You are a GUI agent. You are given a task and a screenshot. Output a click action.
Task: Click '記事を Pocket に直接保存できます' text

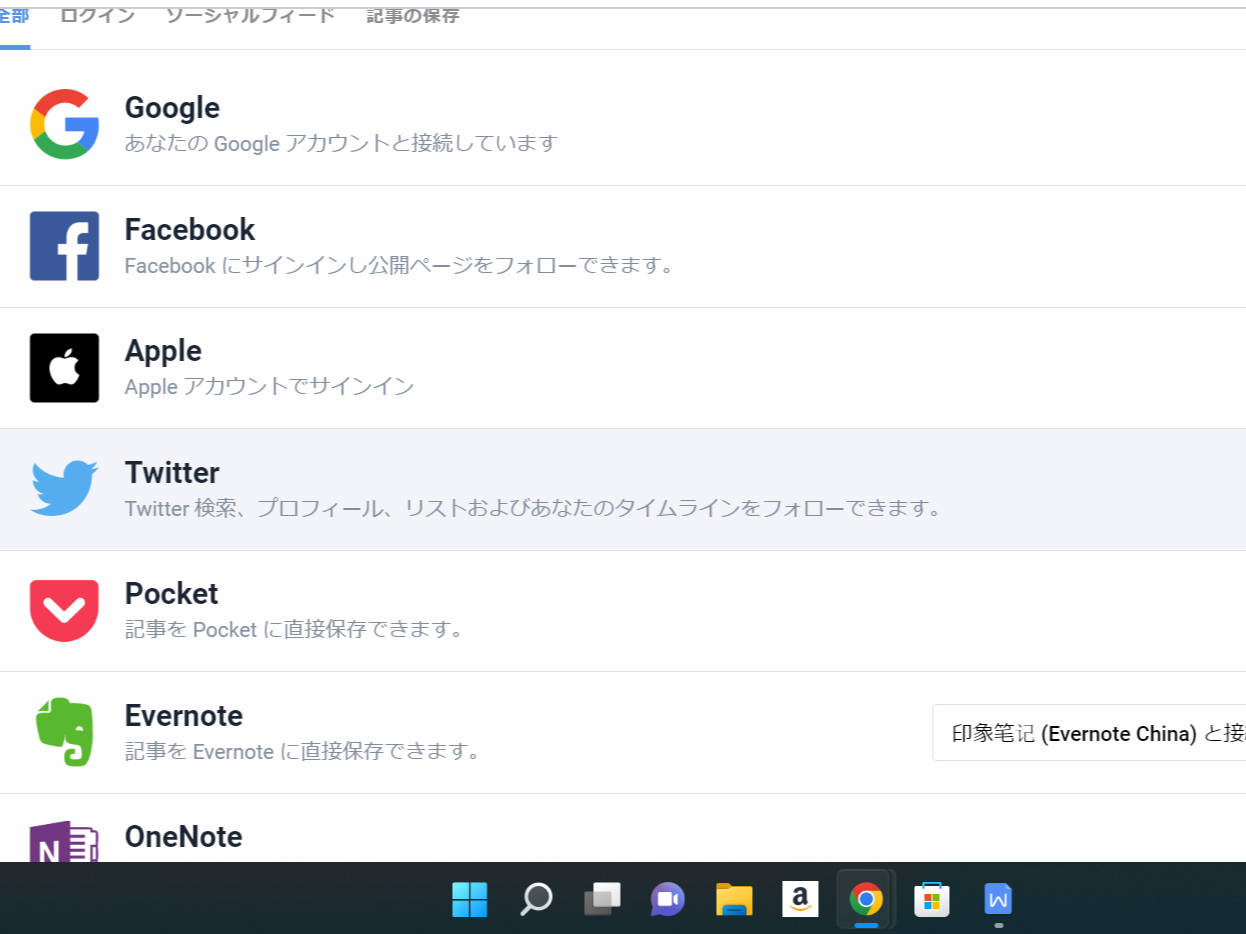[x=295, y=630]
